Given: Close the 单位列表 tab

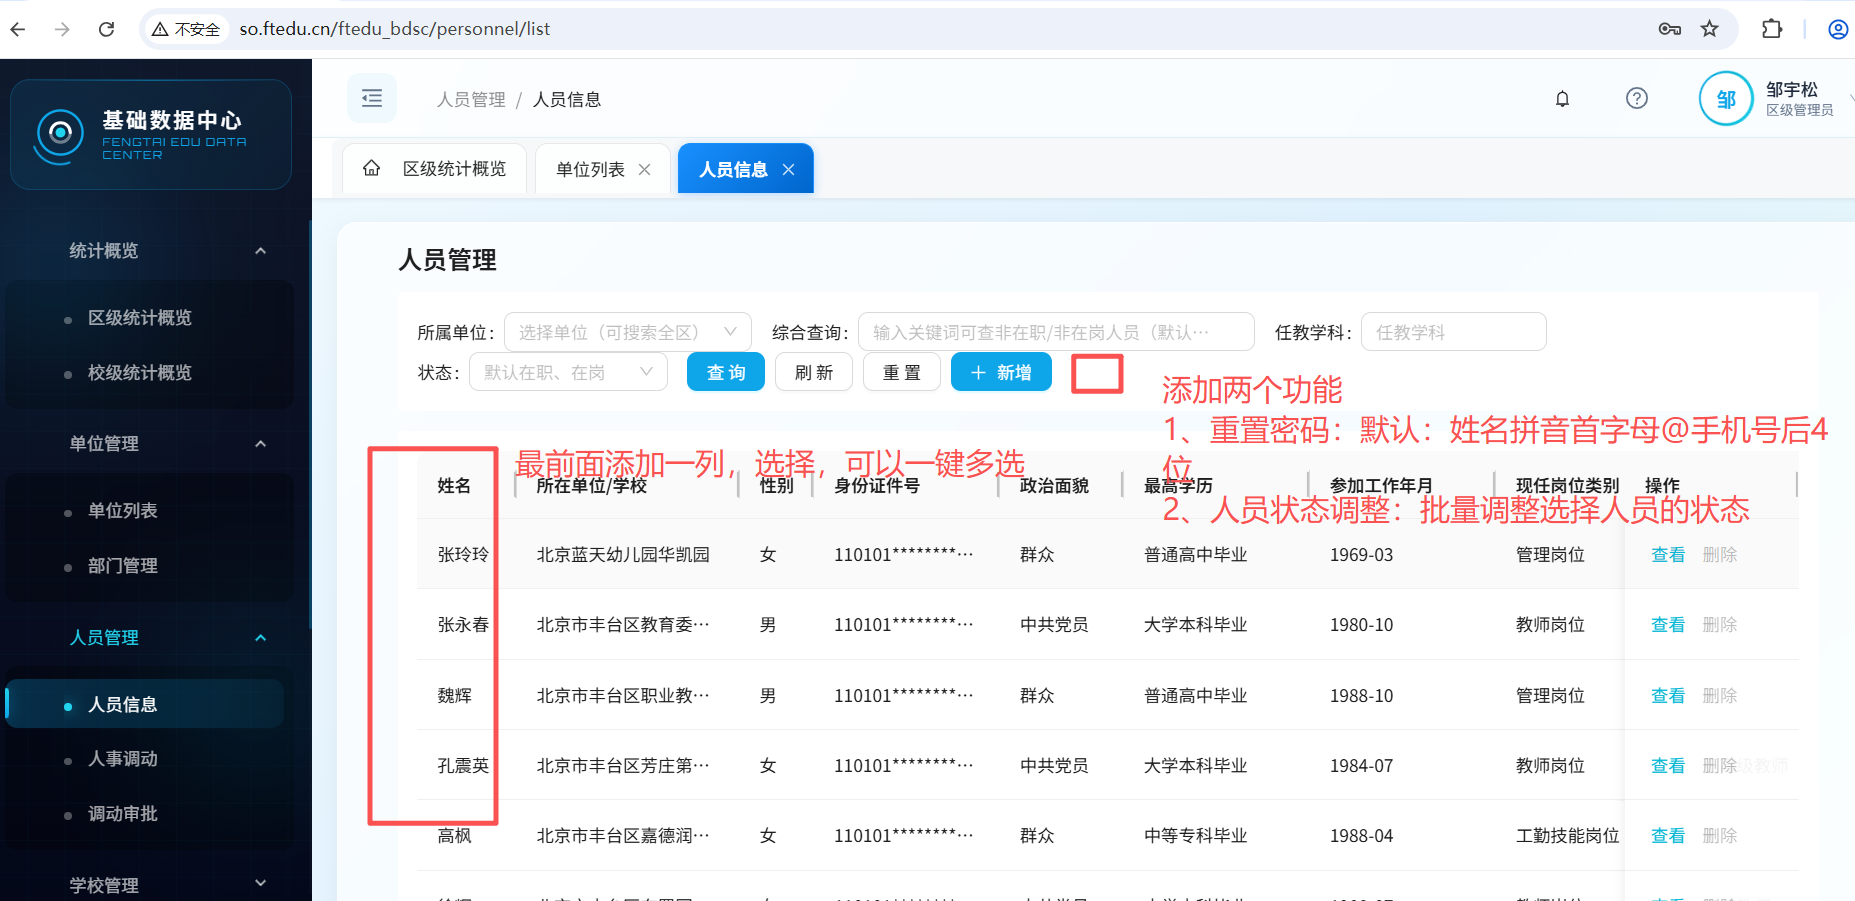Looking at the screenshot, I should click(645, 170).
